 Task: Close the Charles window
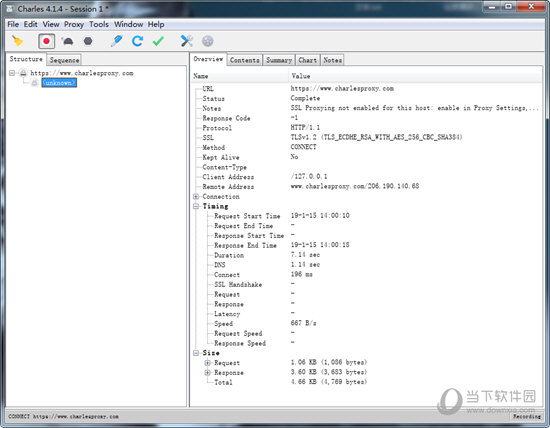pyautogui.click(x=531, y=6)
